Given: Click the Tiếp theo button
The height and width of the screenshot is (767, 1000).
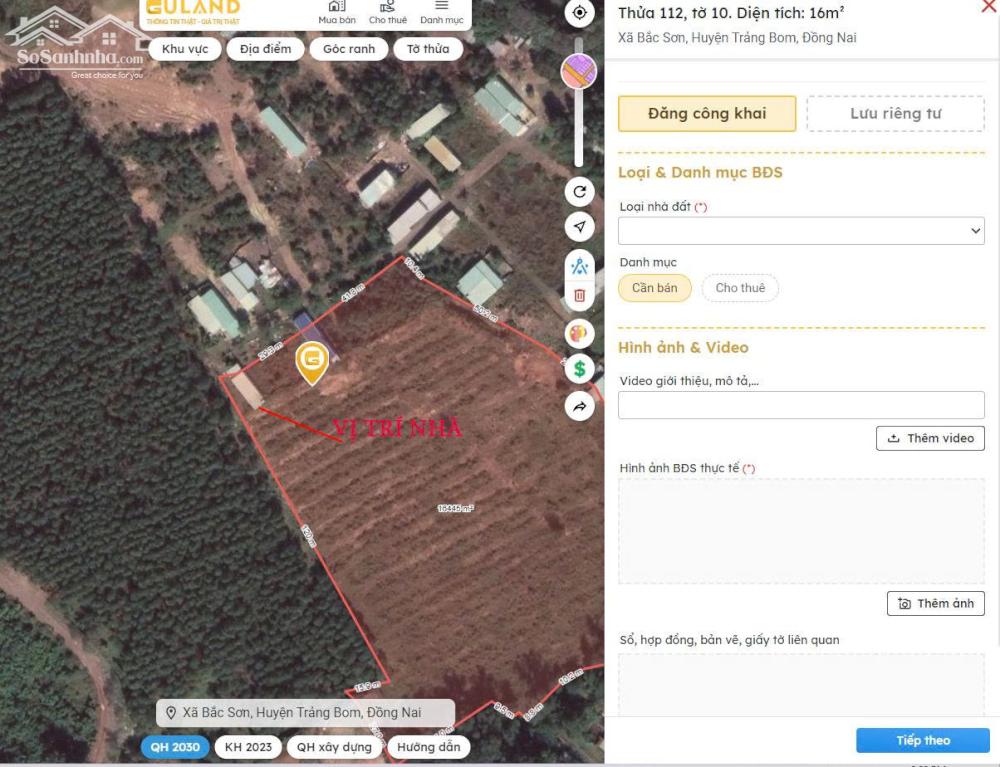Looking at the screenshot, I should coord(922,741).
